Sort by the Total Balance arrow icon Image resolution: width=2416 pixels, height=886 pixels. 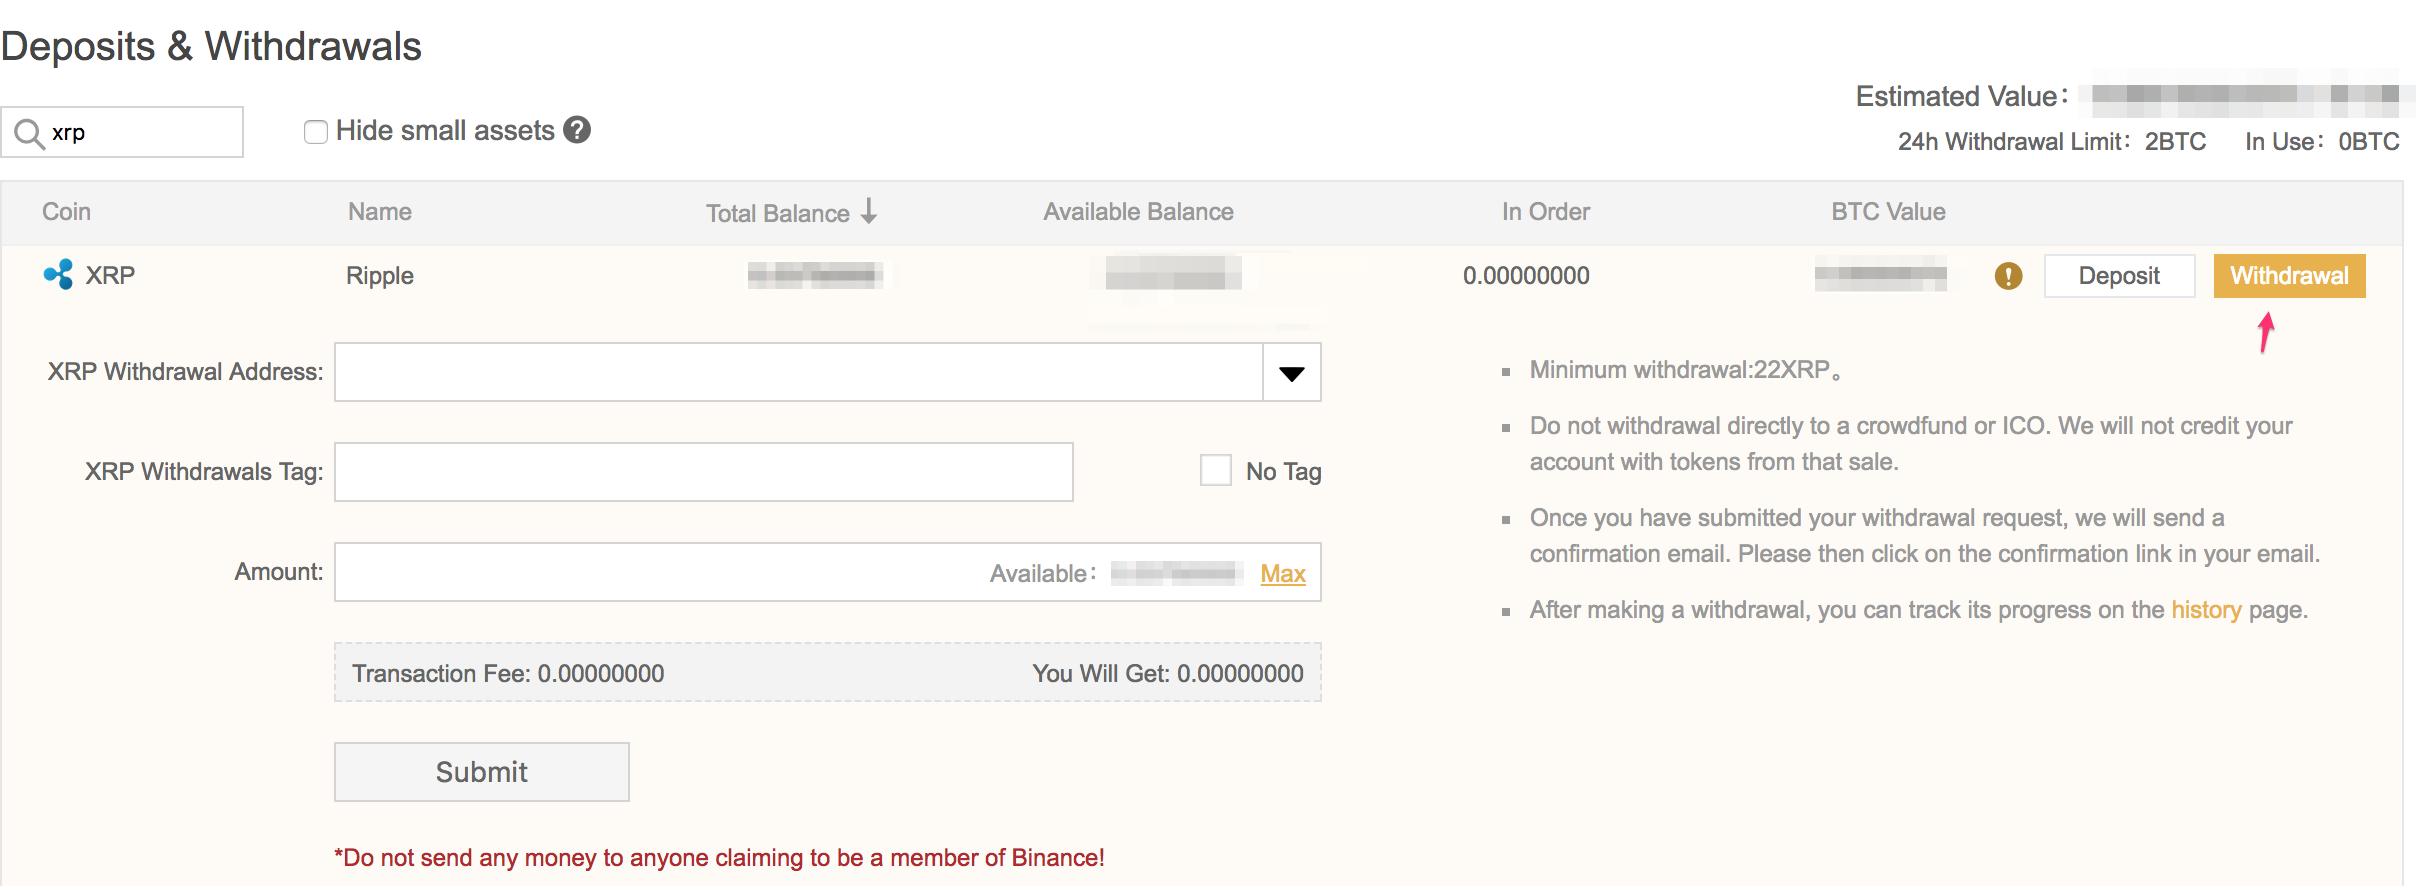(x=869, y=211)
